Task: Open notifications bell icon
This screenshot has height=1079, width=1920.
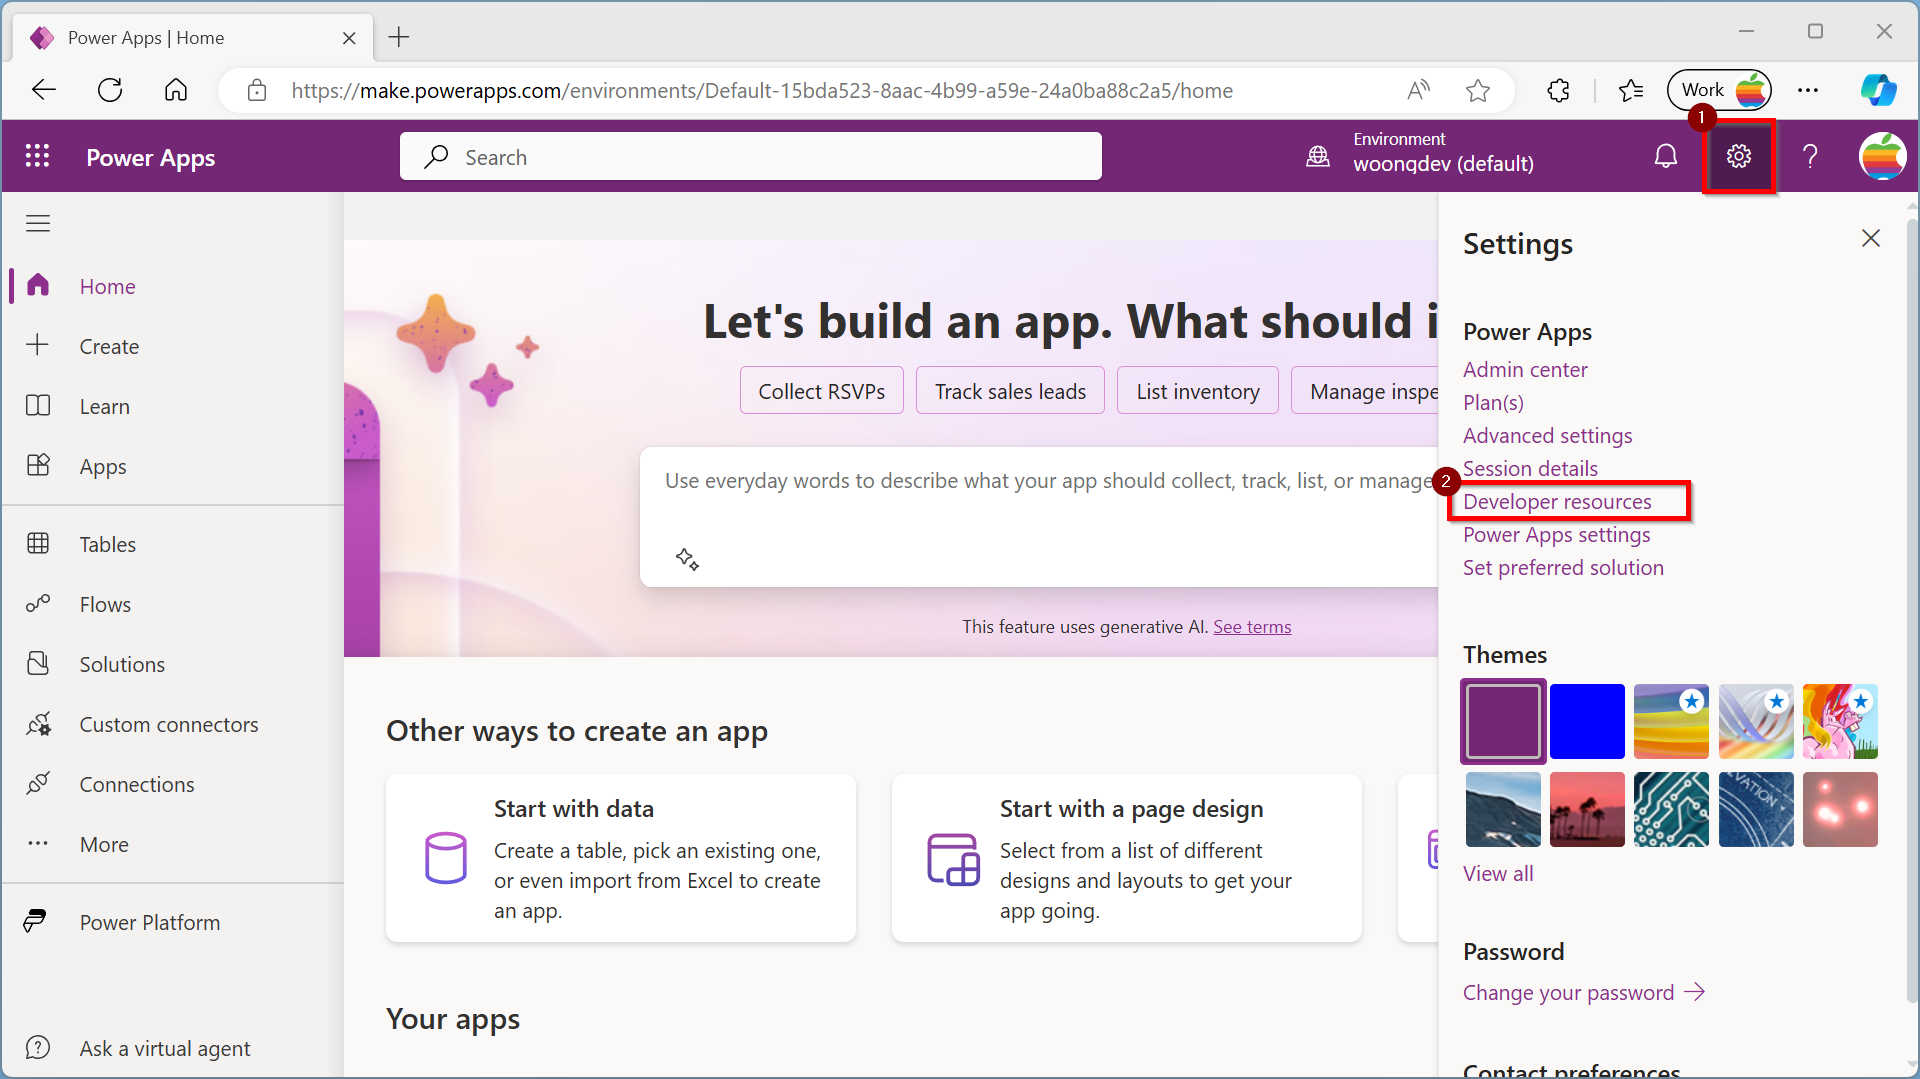Action: click(1666, 156)
